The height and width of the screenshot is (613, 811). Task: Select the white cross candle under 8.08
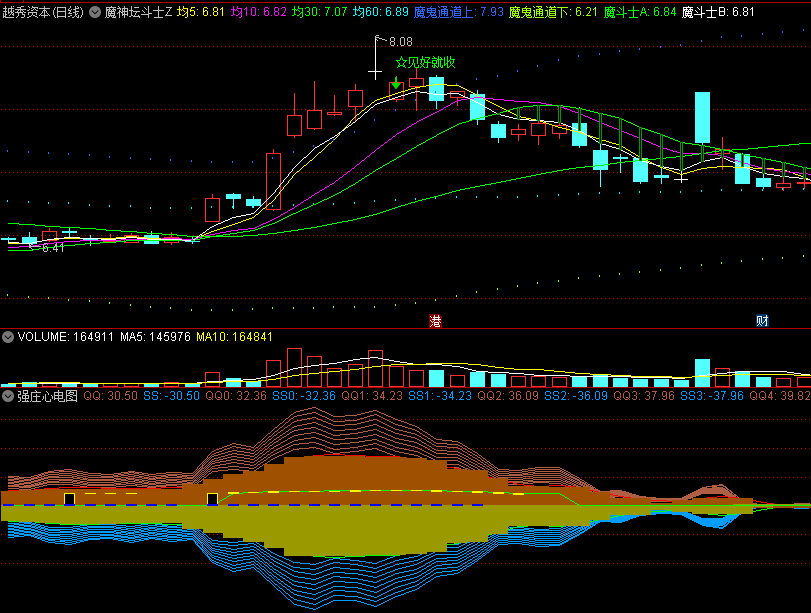[375, 58]
